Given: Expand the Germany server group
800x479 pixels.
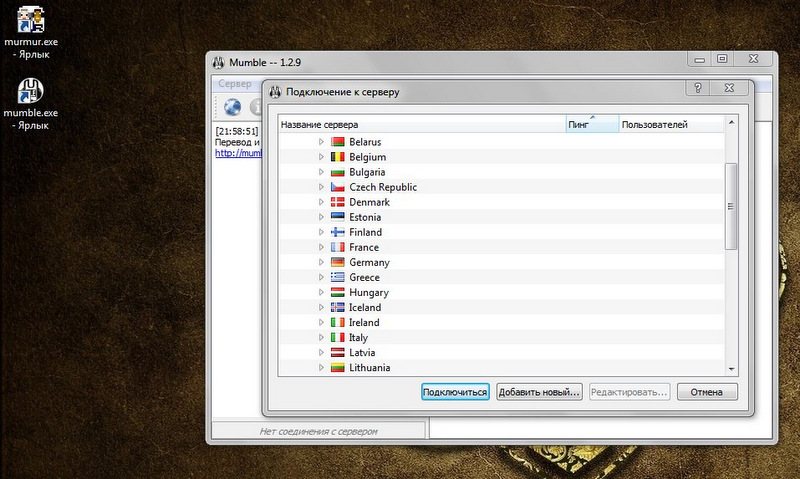Looking at the screenshot, I should tap(321, 262).
